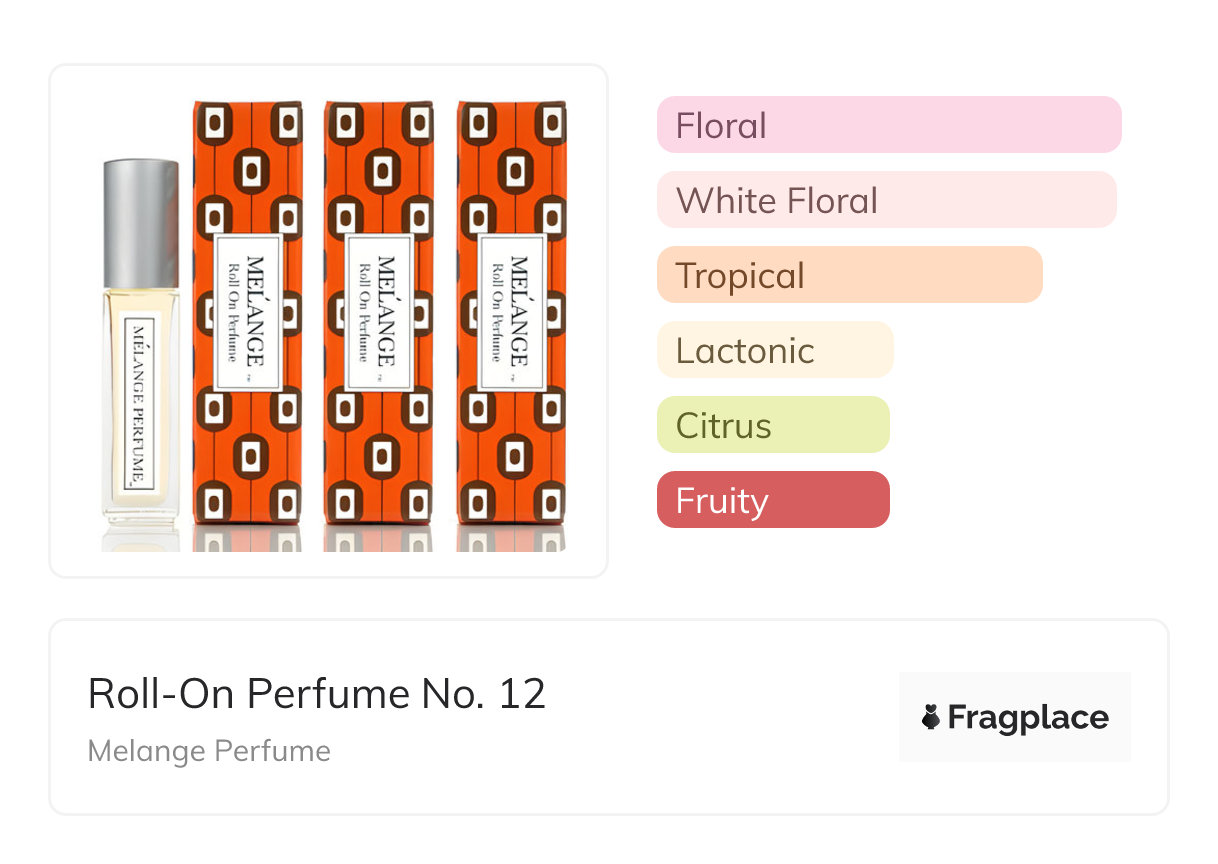
Task: Click the Fragplace wordmark text
Action: 1027,717
